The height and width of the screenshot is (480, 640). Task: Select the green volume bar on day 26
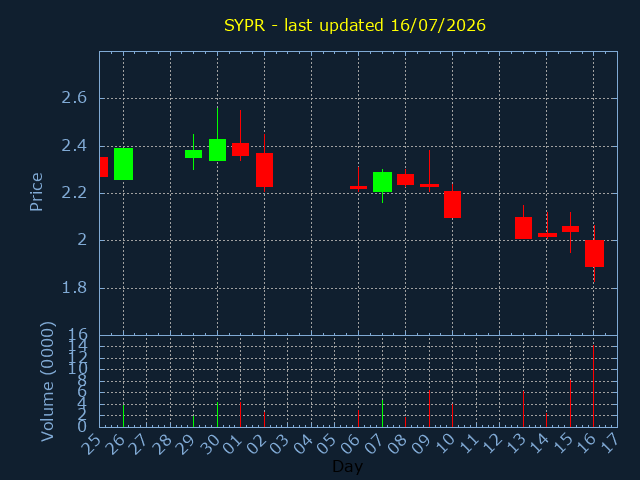pos(123,416)
